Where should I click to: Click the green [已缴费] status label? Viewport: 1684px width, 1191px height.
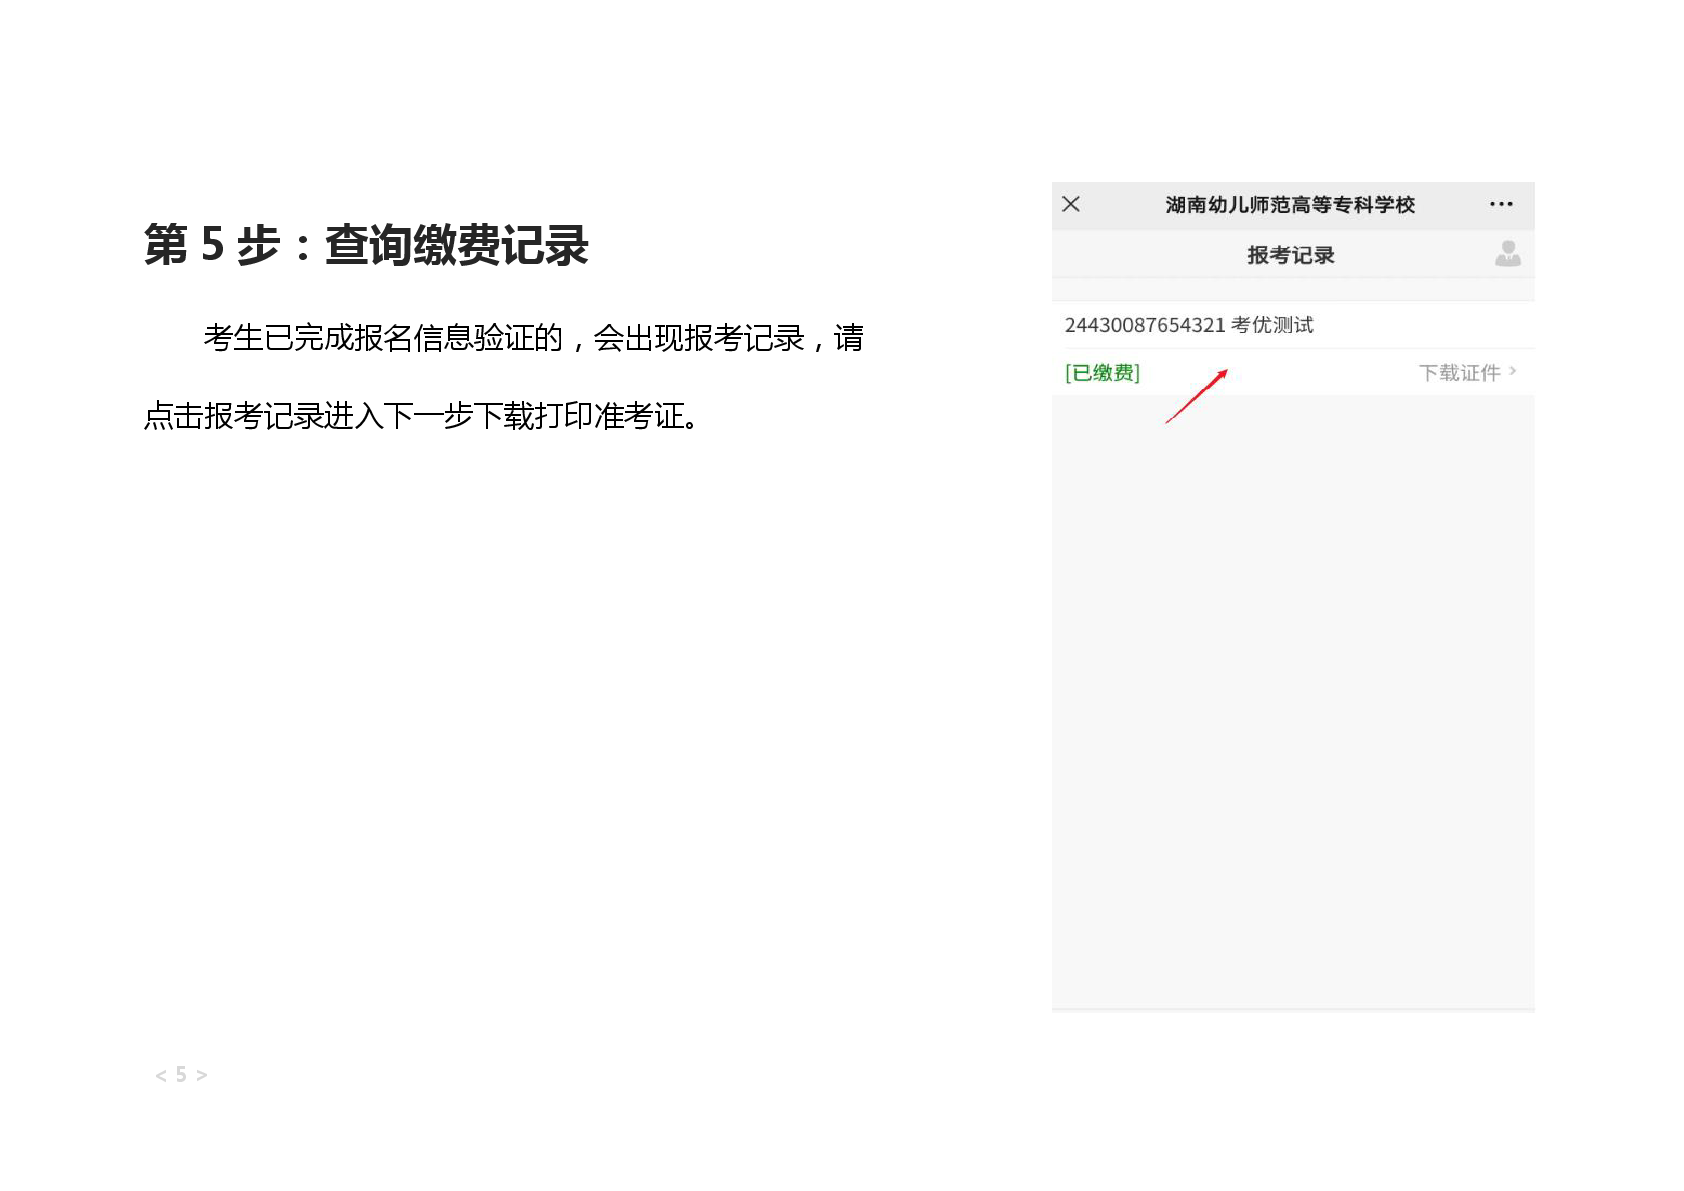tap(1102, 373)
